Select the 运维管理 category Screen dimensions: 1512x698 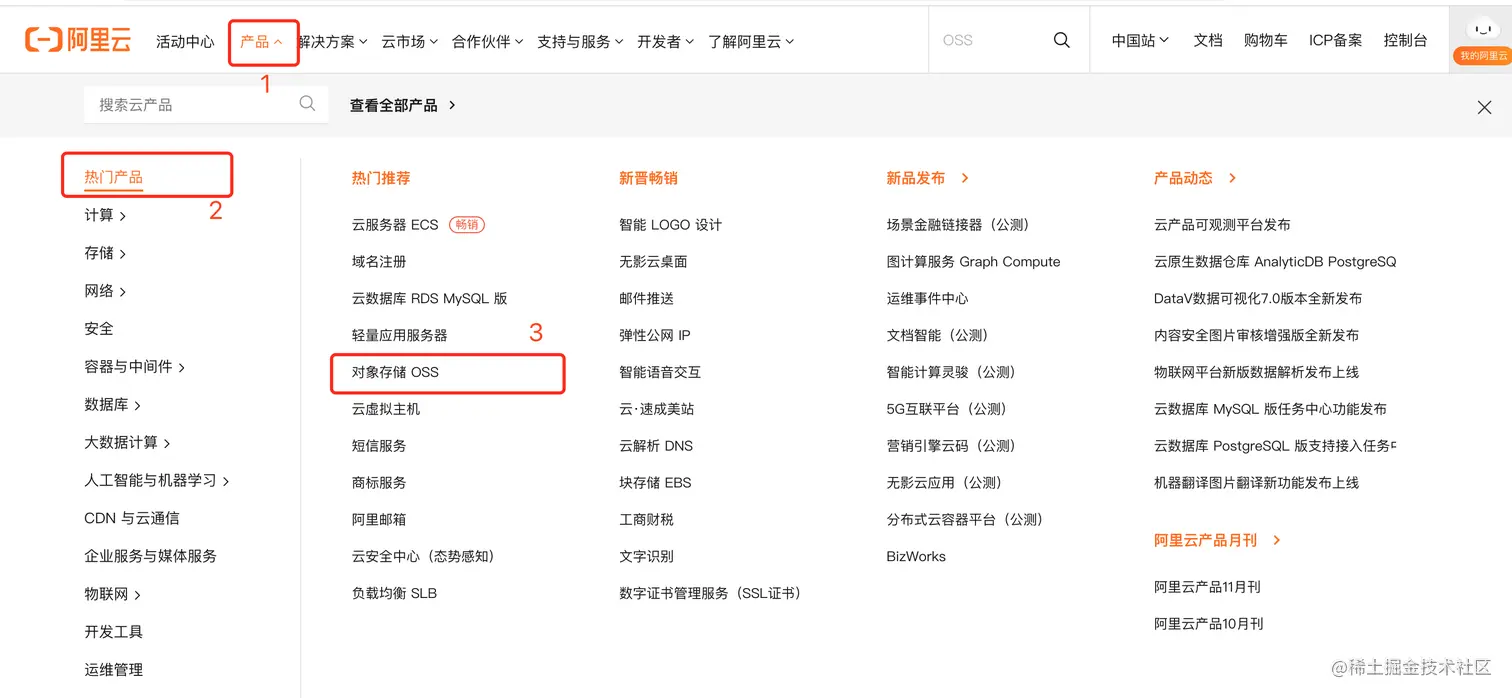point(113,670)
